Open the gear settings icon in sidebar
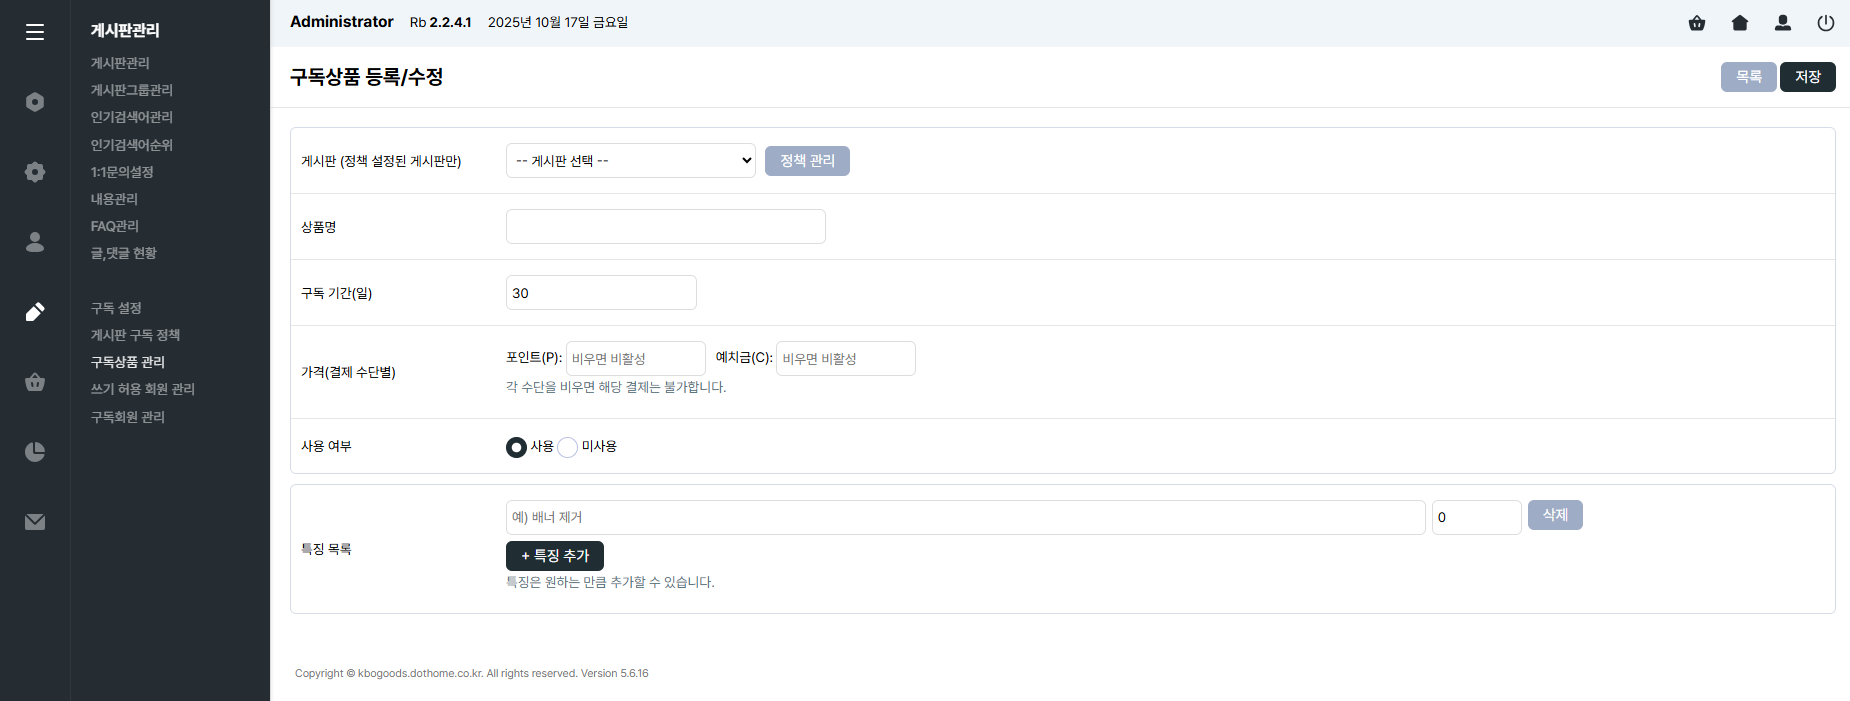Image resolution: width=1850 pixels, height=701 pixels. coord(35,172)
